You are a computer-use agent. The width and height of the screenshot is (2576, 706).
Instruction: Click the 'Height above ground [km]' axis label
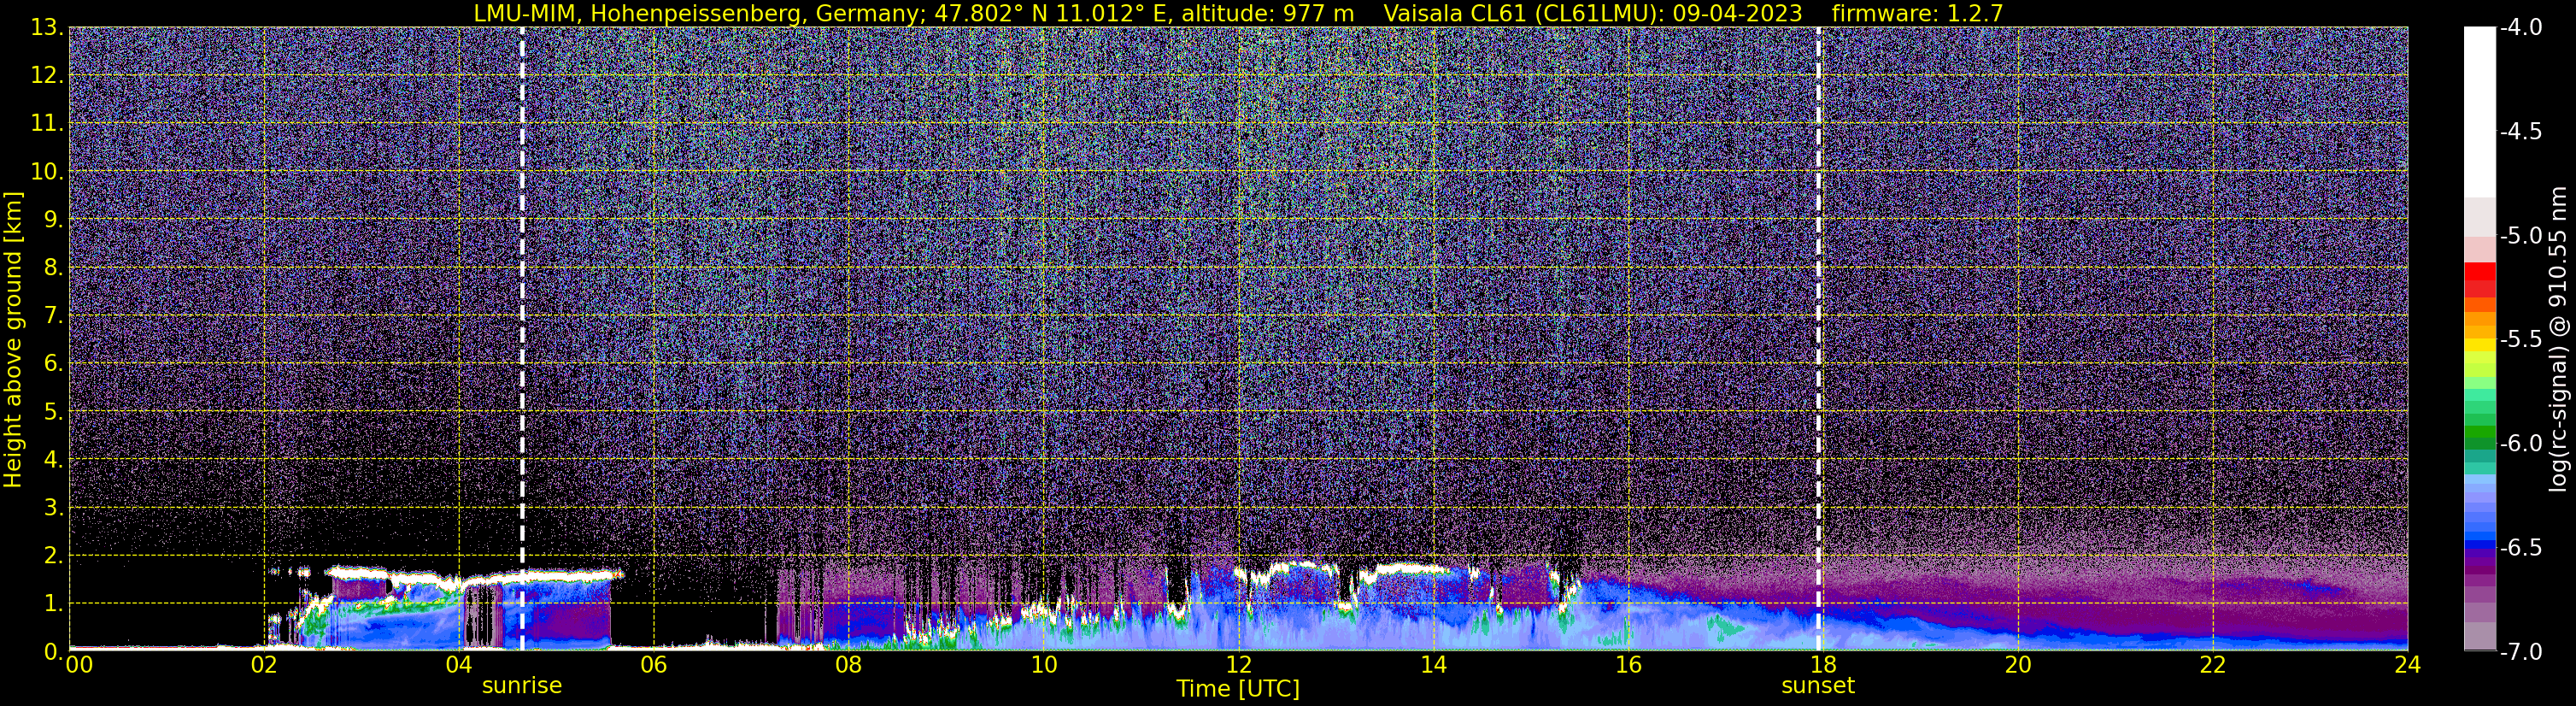(13, 339)
